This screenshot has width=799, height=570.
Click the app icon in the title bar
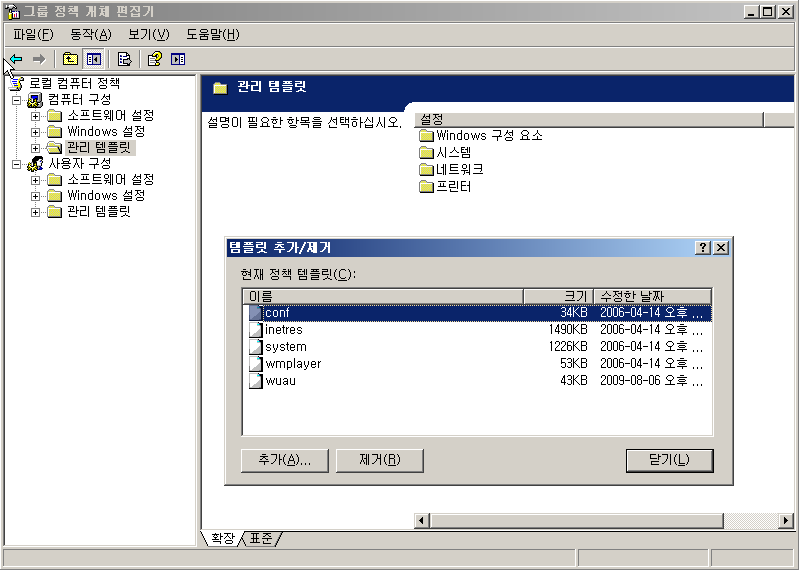(12, 11)
